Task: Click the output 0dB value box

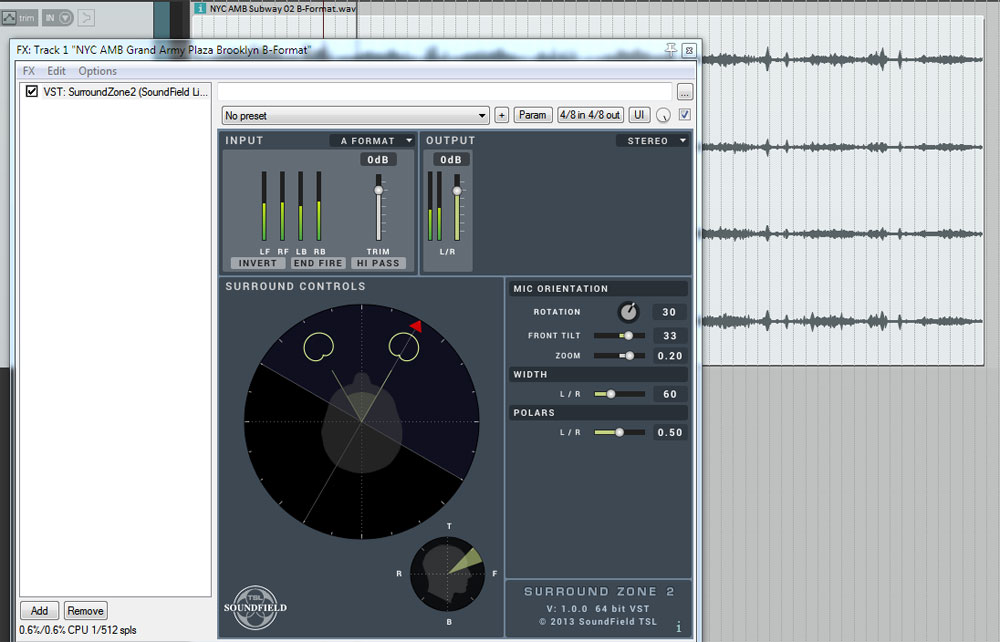Action: (x=451, y=159)
